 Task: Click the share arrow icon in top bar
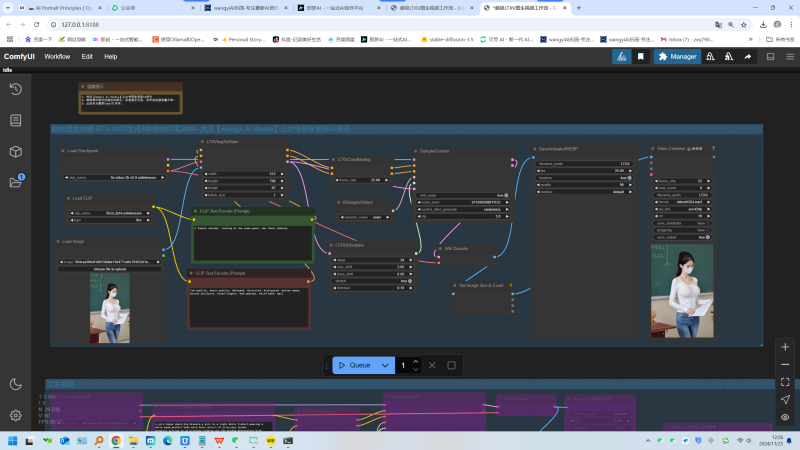(747, 57)
